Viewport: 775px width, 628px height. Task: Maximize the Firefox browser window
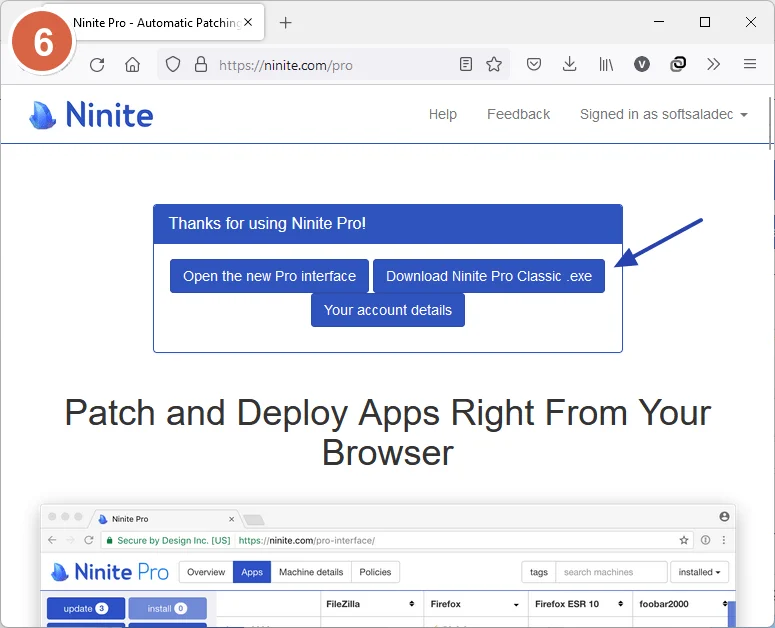[x=705, y=22]
